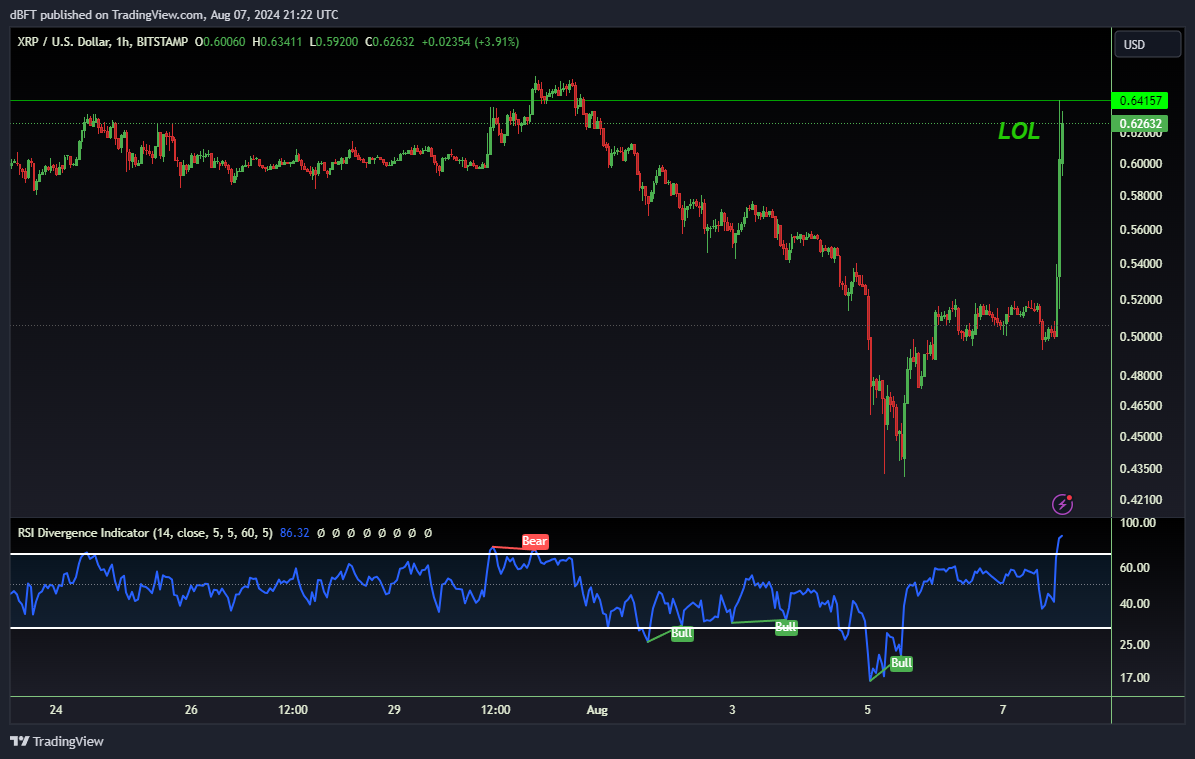The height and width of the screenshot is (759, 1195).
Task: Click the 0.48000 price axis label
Action: coord(1140,375)
